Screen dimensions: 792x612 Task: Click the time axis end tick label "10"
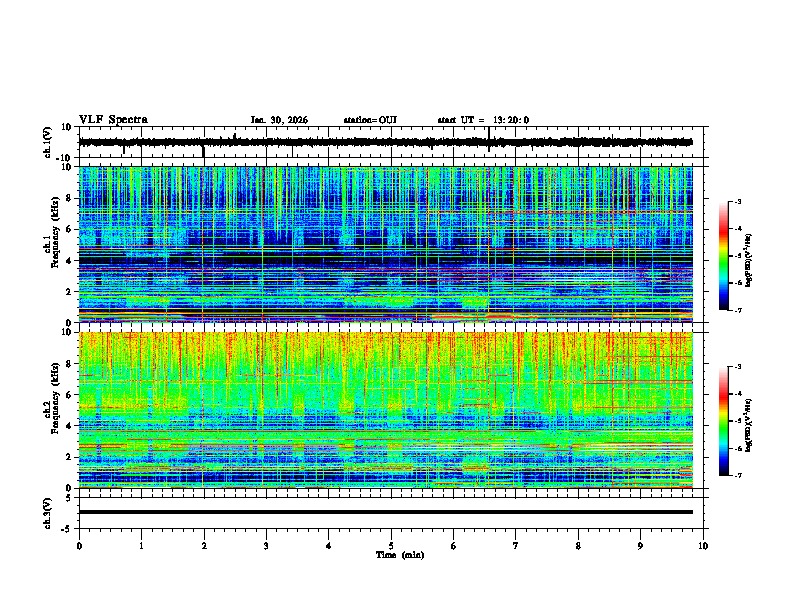(703, 546)
